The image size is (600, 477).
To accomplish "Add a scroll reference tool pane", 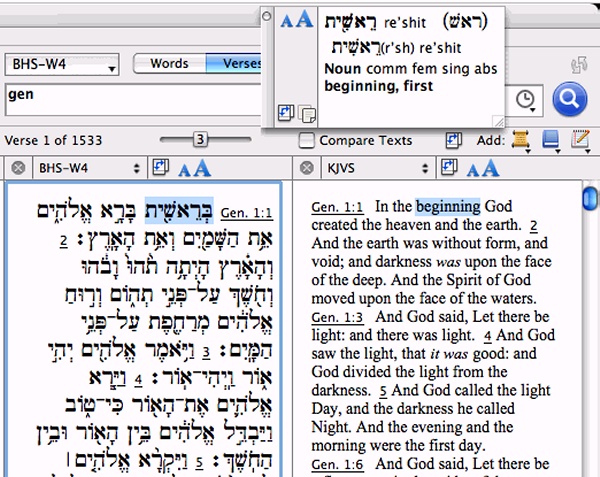I will pyautogui.click(x=520, y=139).
